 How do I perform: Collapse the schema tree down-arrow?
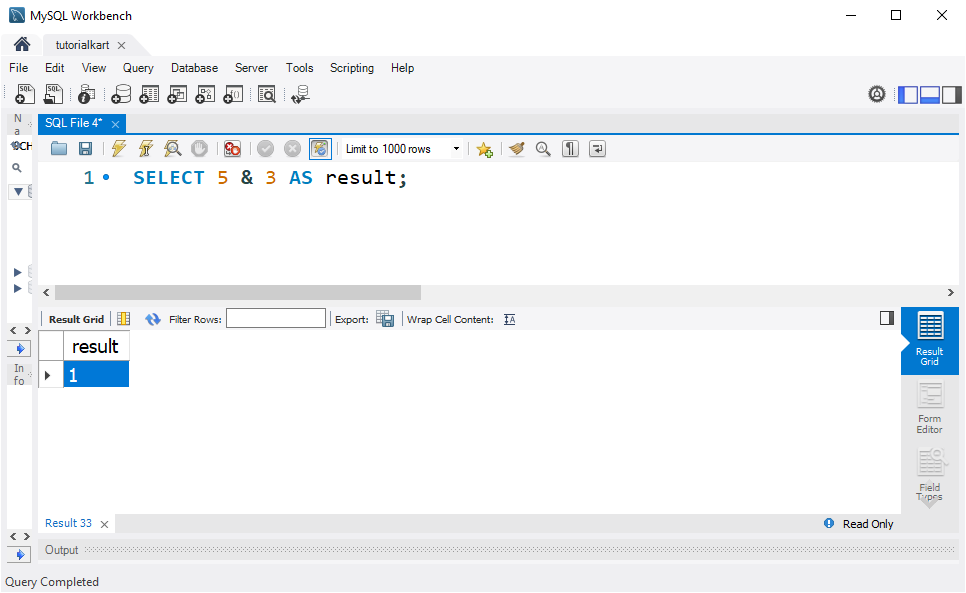point(18,192)
